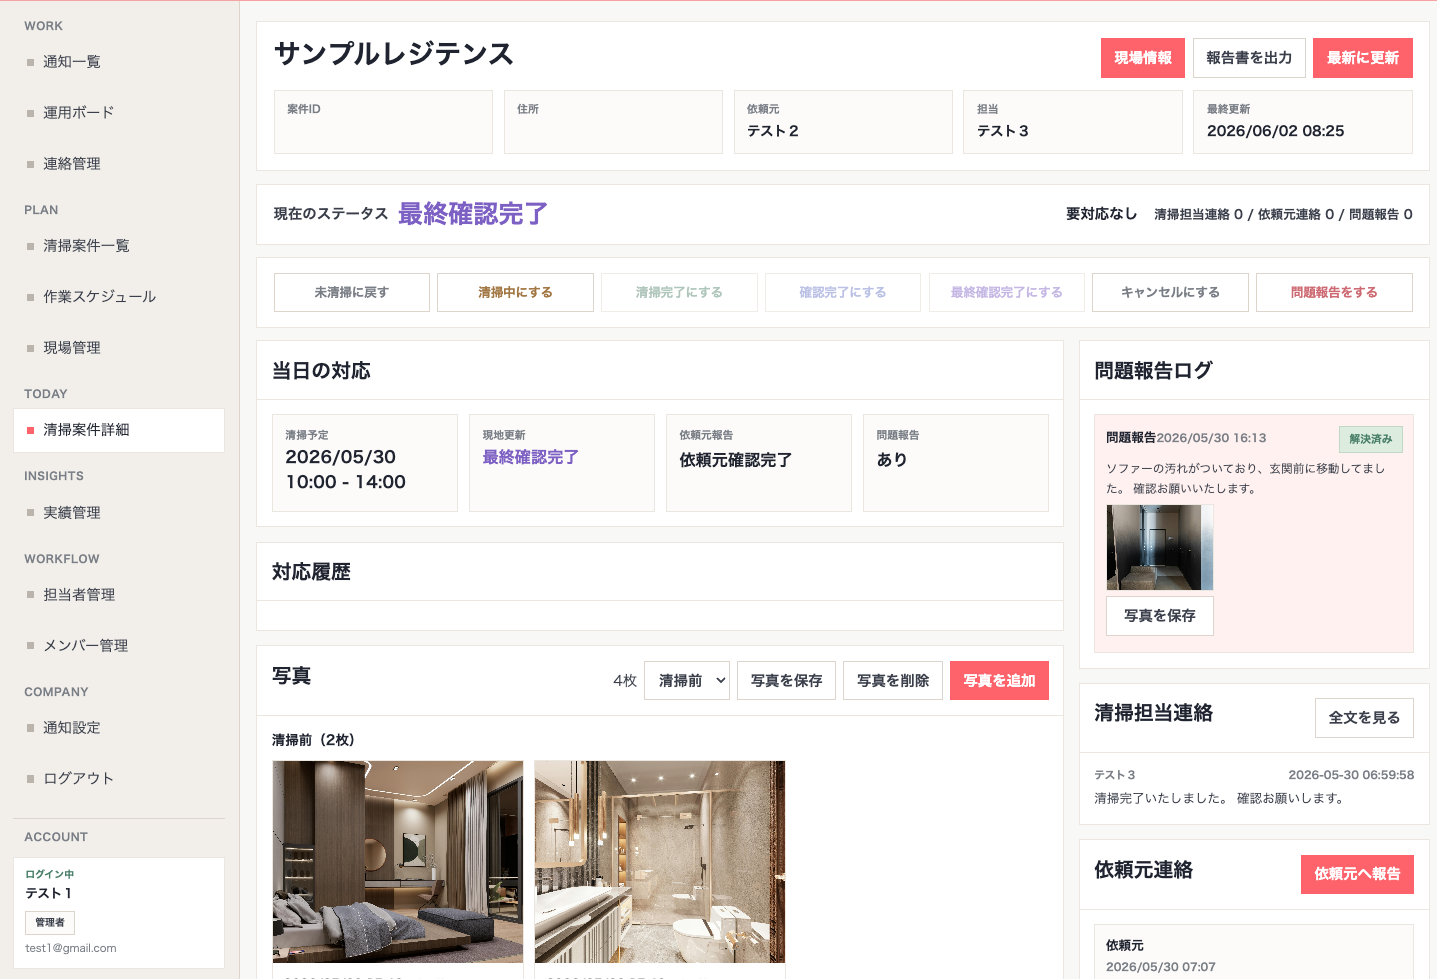Cancel the job with キャンセルにする

1170,293
